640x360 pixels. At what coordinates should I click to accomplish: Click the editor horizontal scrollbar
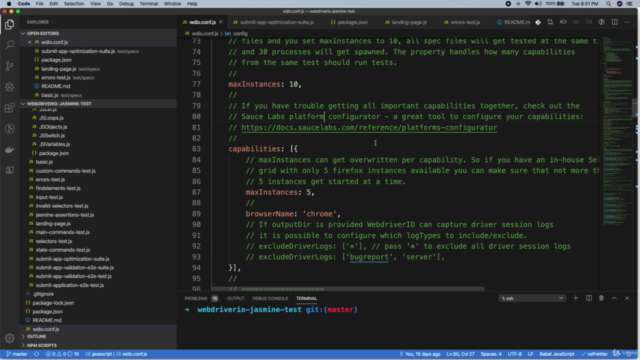[x=348, y=289]
